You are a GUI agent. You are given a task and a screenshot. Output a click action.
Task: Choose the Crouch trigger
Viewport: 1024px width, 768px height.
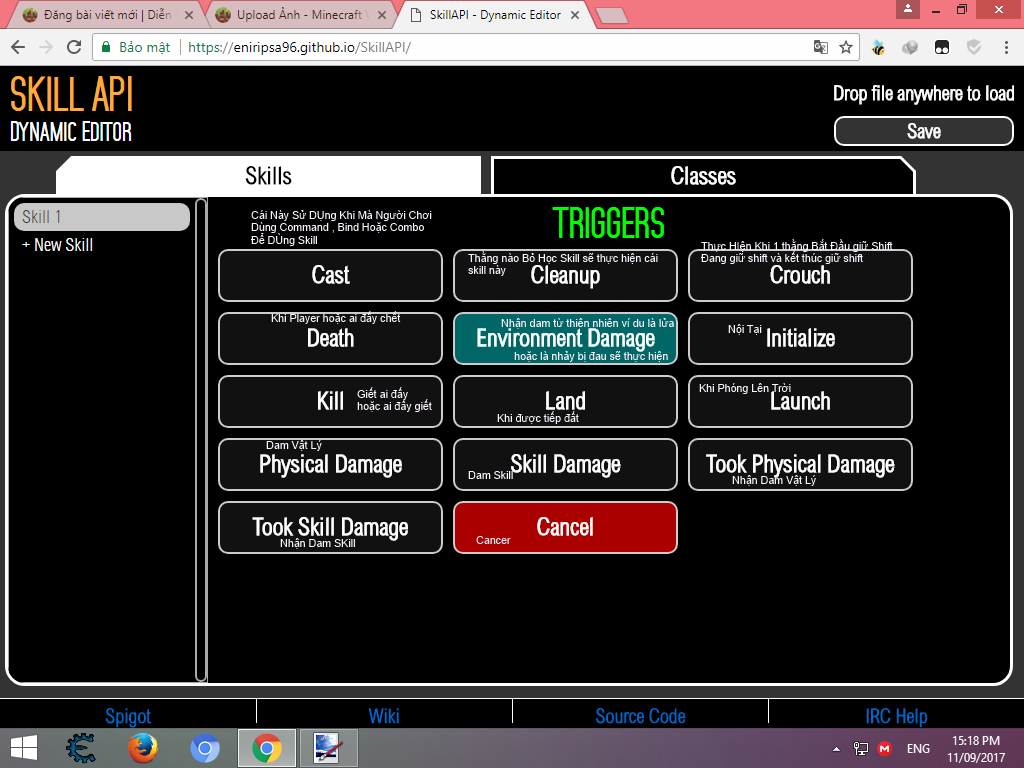point(800,275)
